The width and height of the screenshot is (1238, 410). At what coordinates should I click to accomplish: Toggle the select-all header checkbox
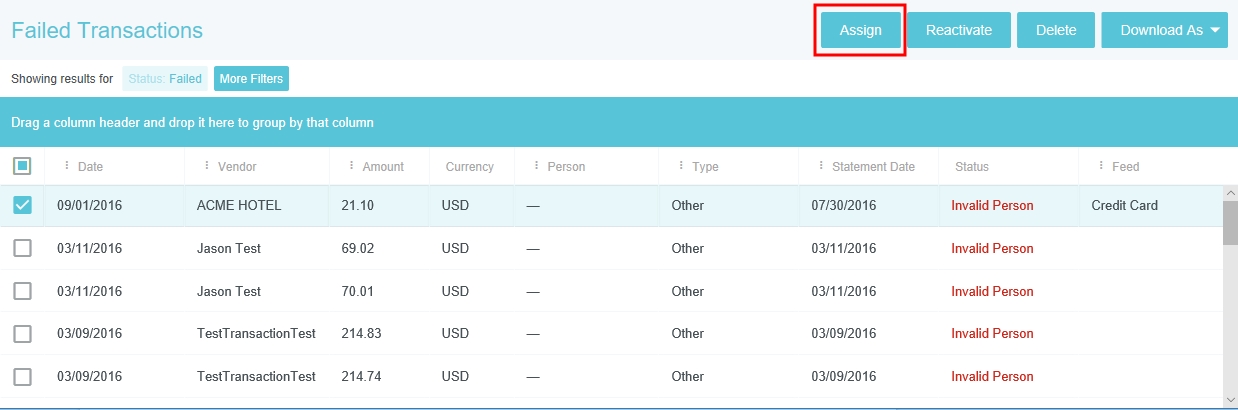point(22,166)
